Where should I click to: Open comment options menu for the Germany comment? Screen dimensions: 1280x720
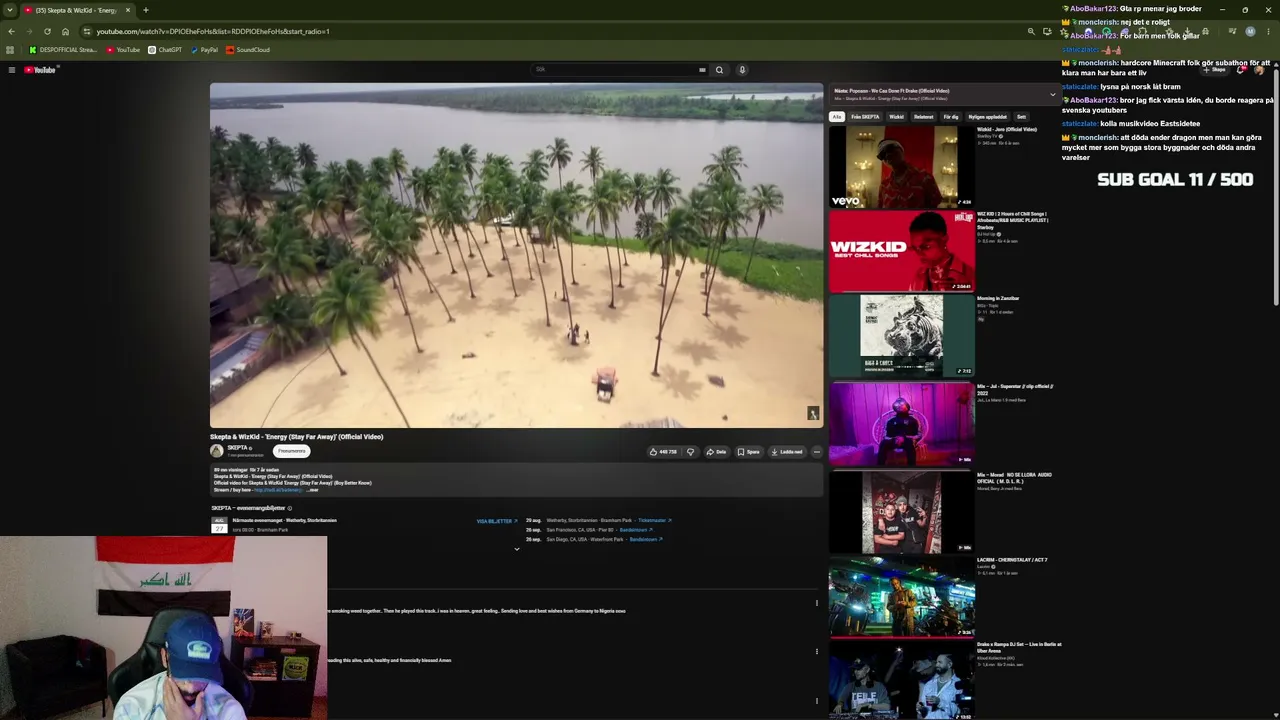(x=817, y=603)
